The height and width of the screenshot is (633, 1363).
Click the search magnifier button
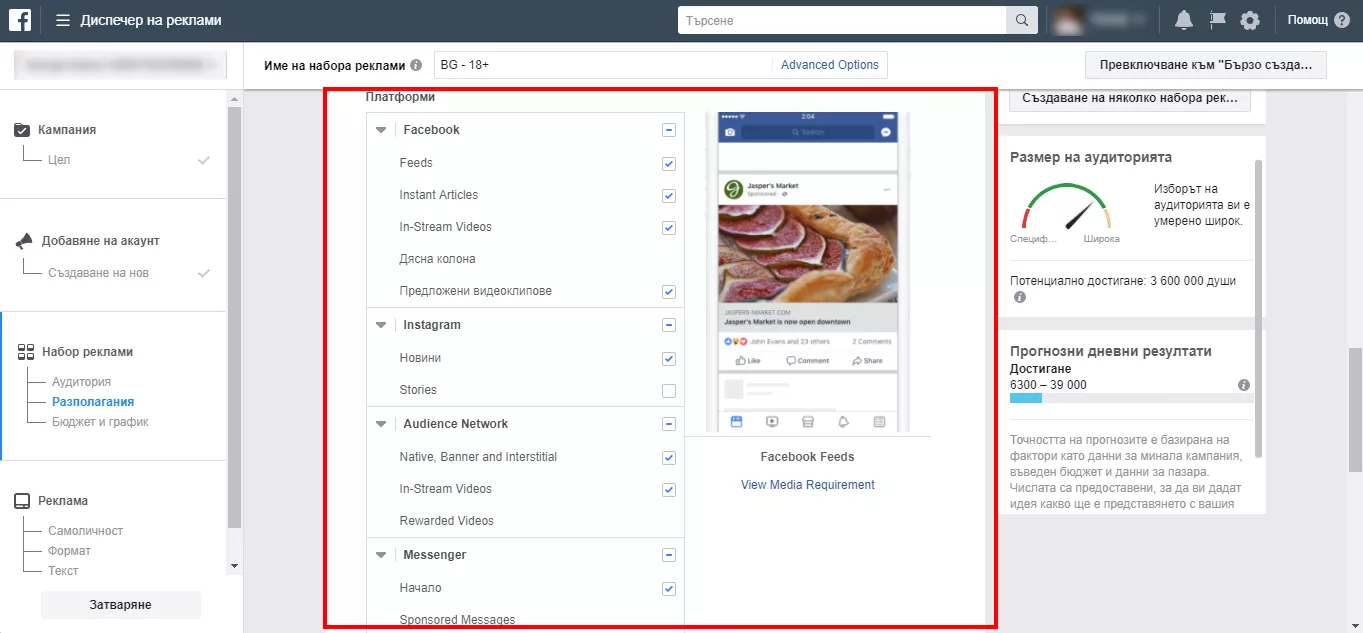[x=1021, y=20]
